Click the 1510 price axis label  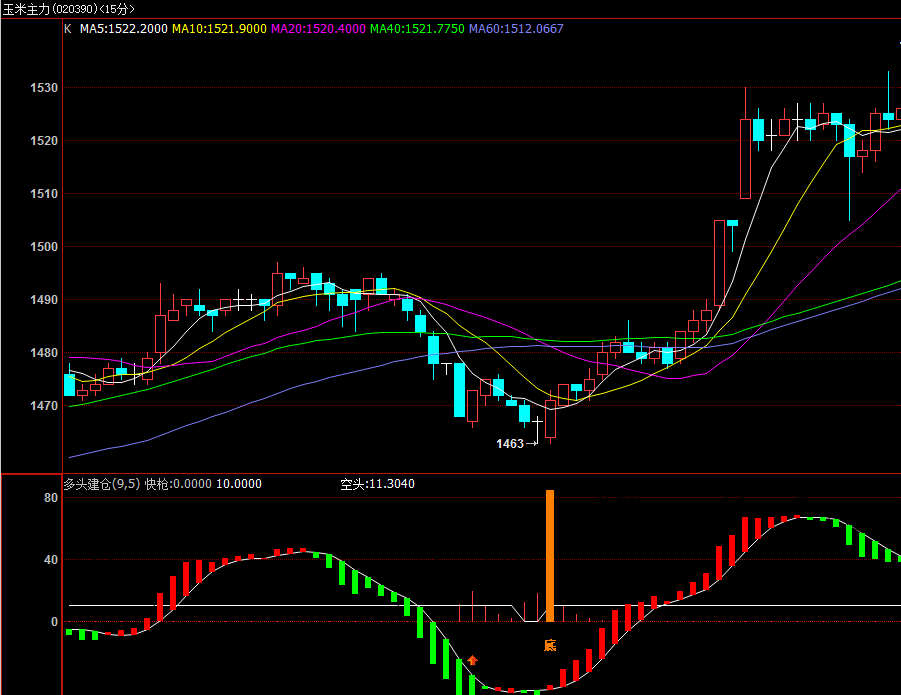[44, 194]
